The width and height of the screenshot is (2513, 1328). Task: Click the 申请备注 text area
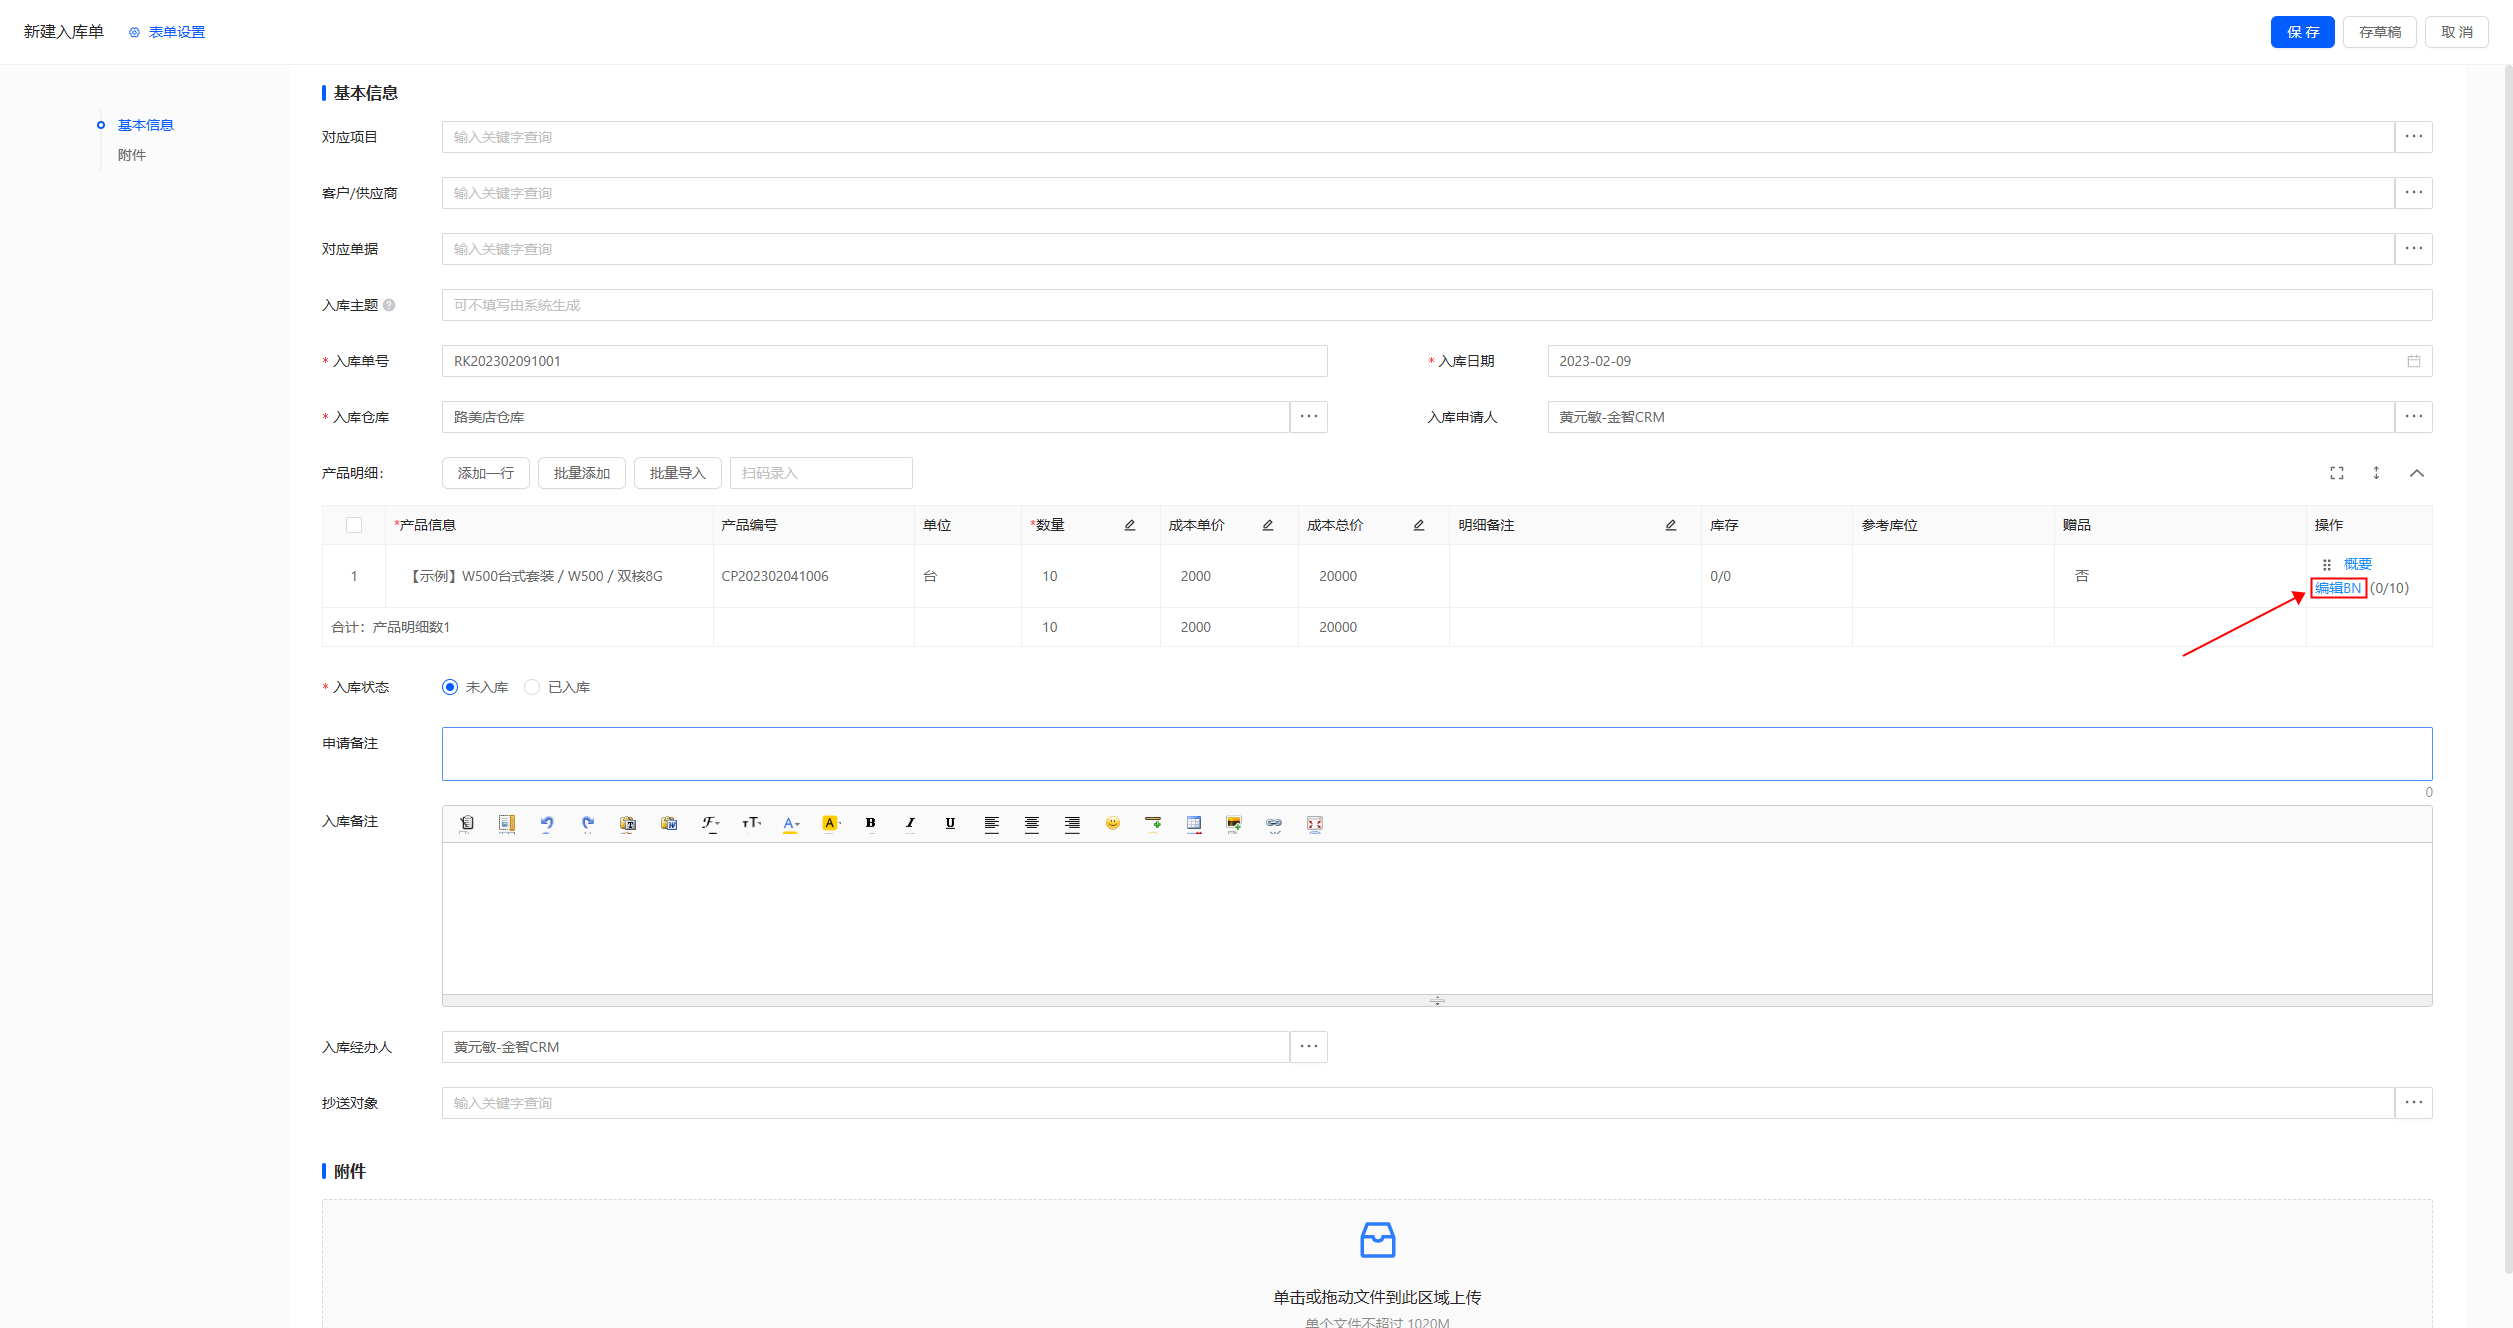pyautogui.click(x=1437, y=754)
